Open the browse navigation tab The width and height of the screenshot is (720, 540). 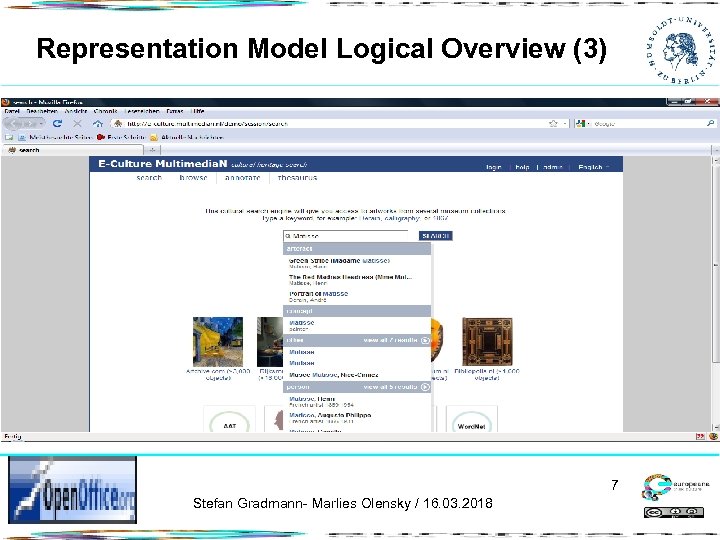(x=193, y=178)
